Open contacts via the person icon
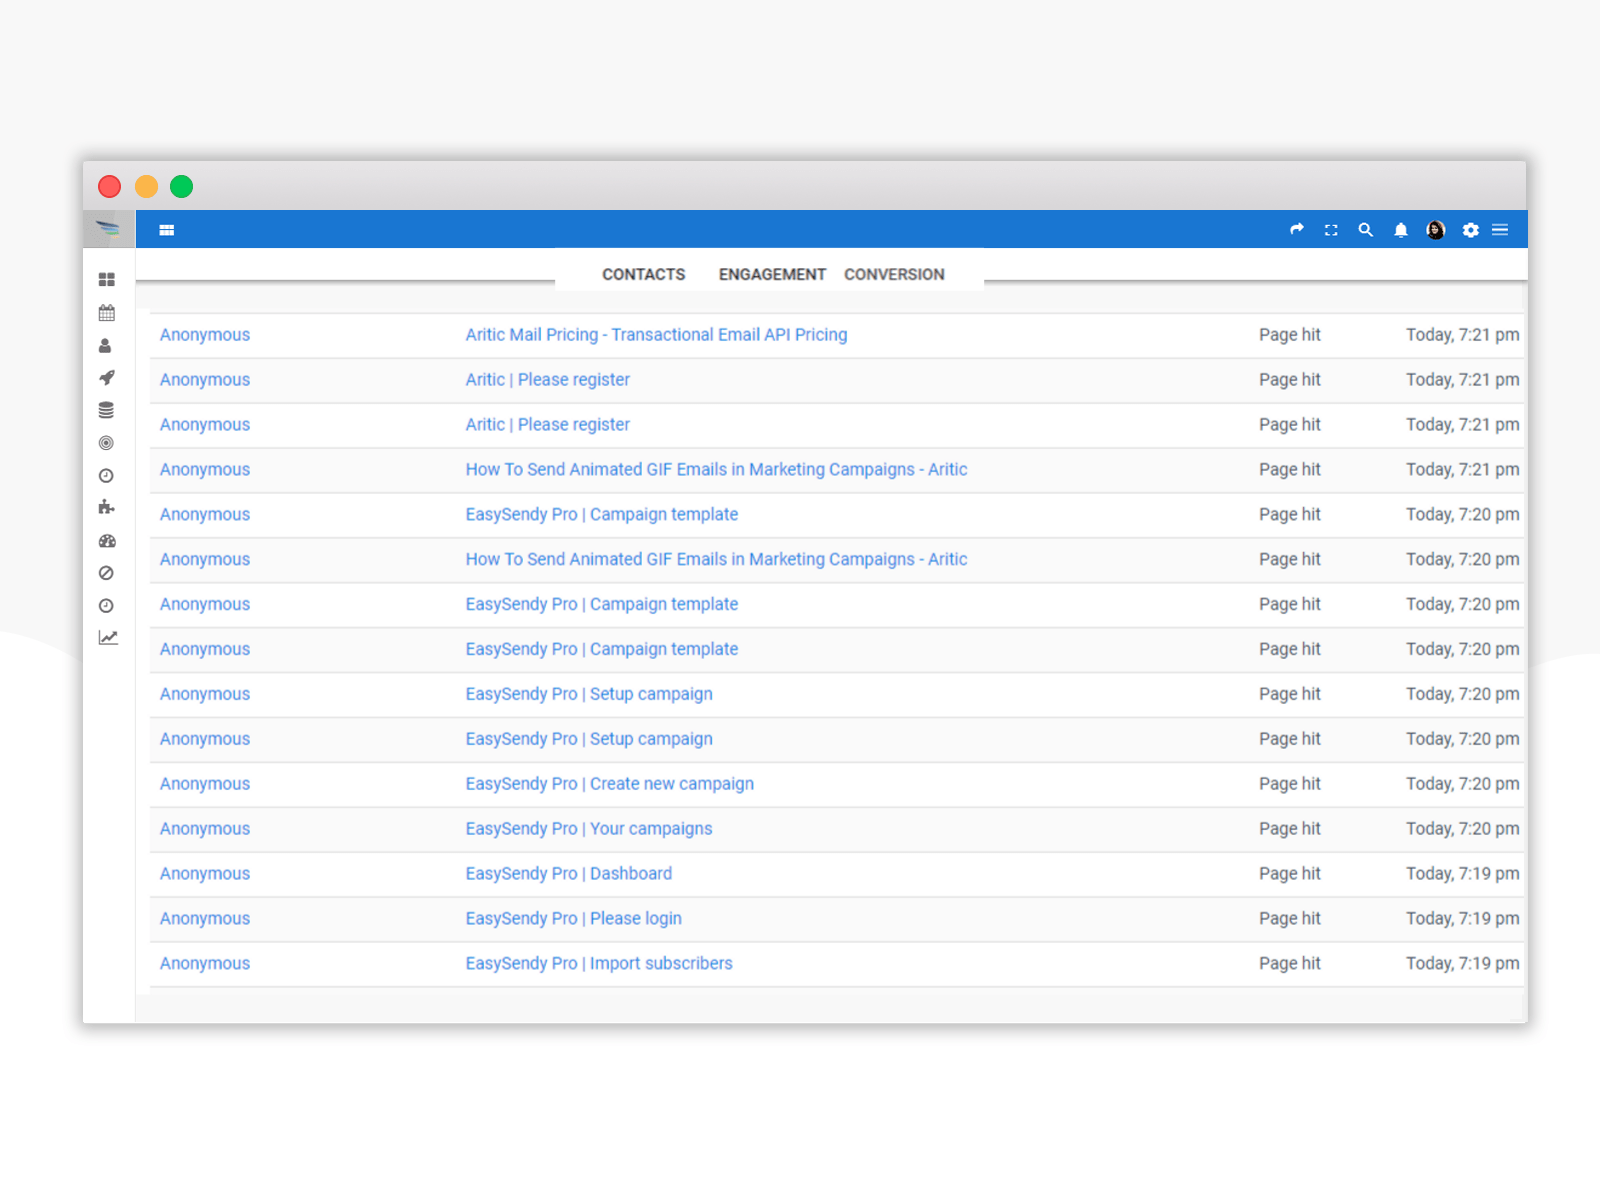 [105, 346]
